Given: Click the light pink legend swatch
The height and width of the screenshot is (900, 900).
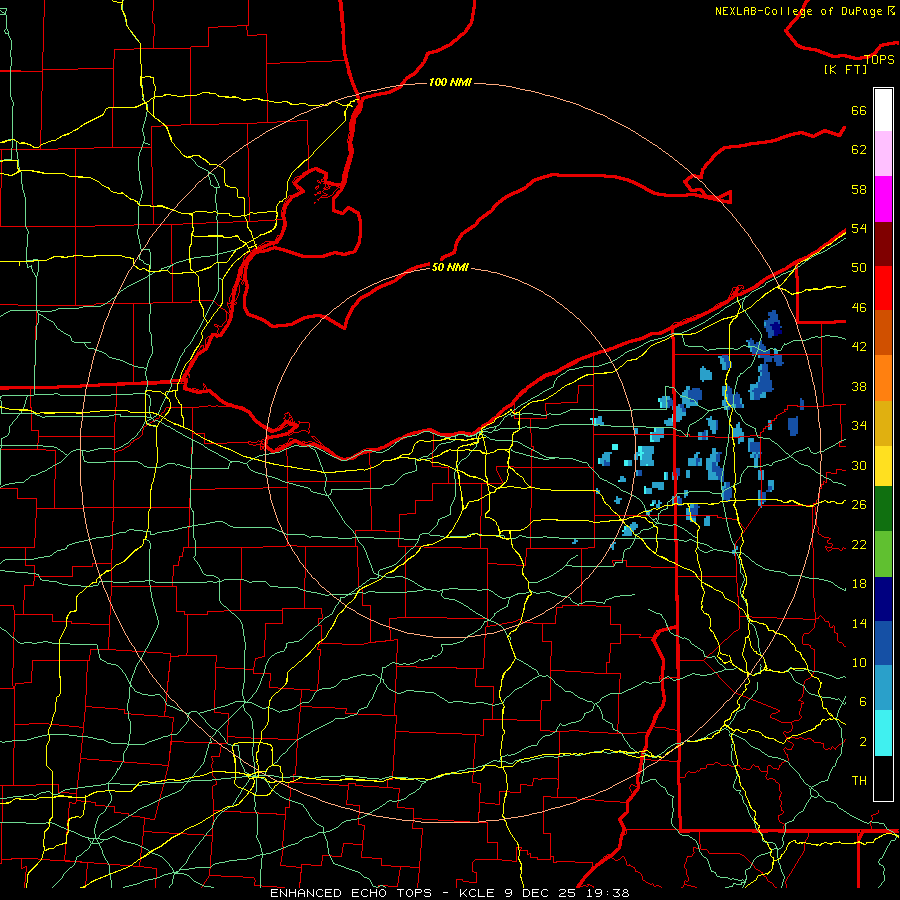Looking at the screenshot, I should pyautogui.click(x=883, y=154).
